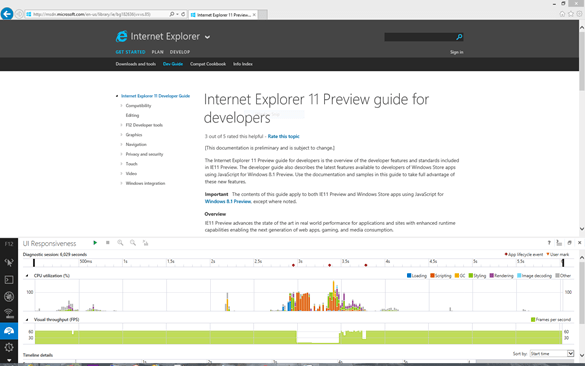Open the Emulation settings gear icon
585x366 pixels.
9,347
